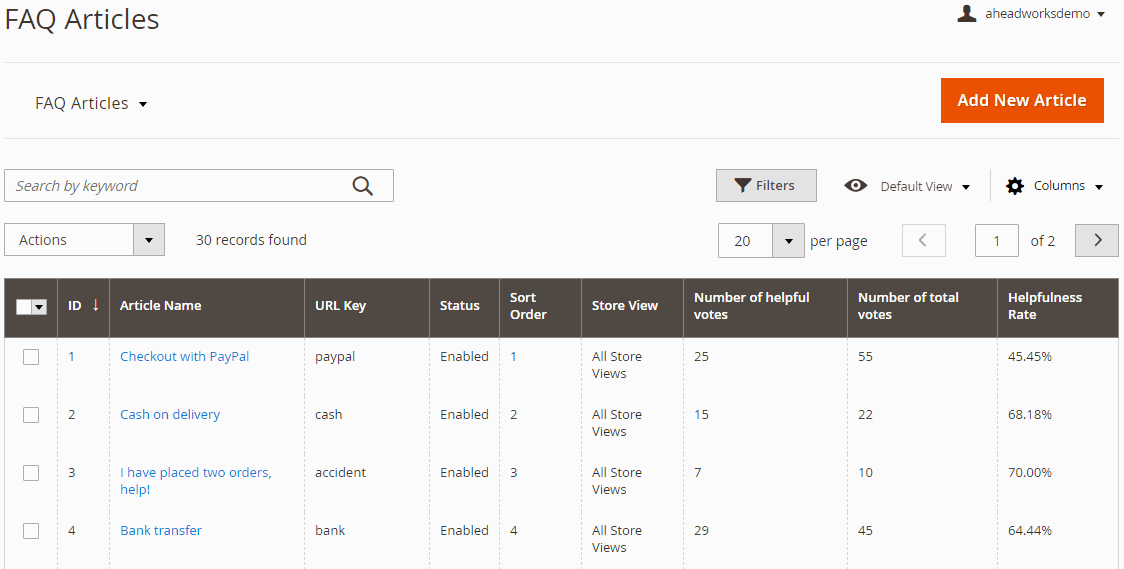Click the user account avatar icon
1124x569 pixels.
click(966, 13)
